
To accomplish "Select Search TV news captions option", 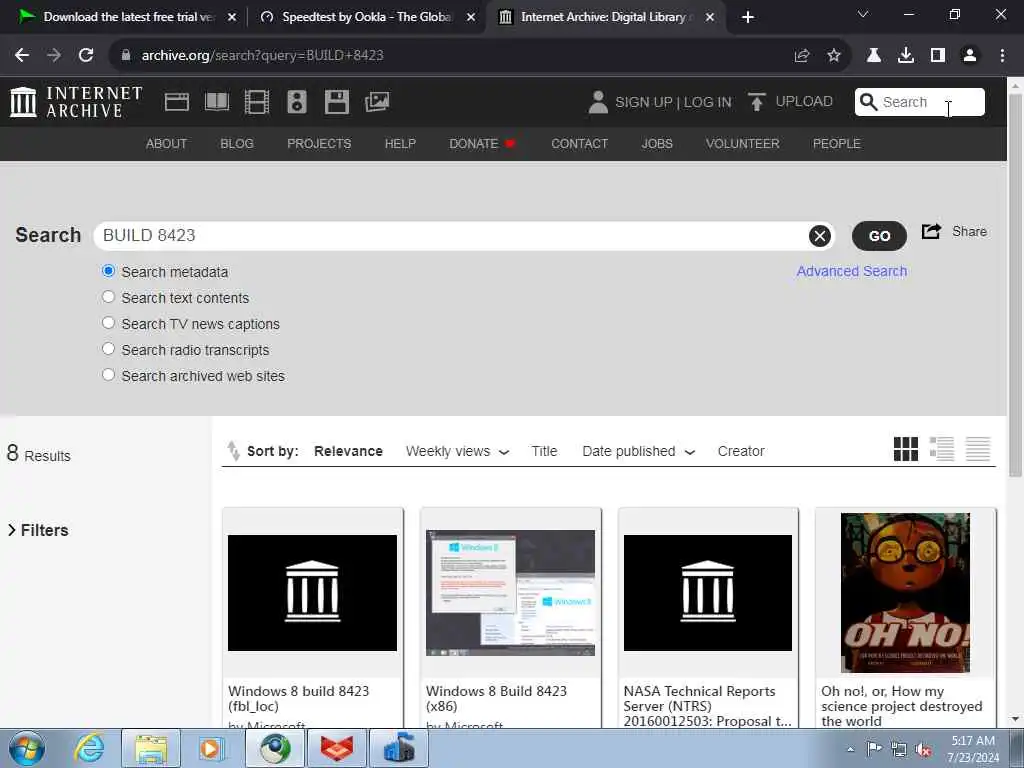I will [x=108, y=323].
